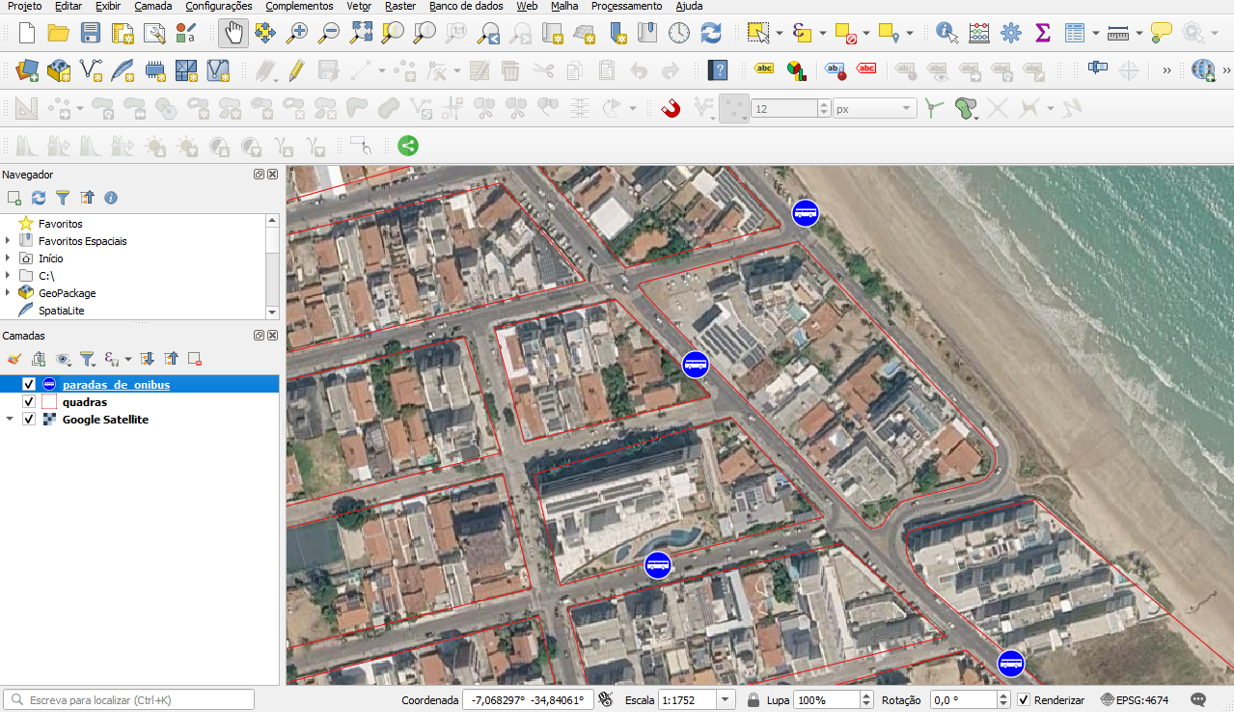Disable the Renderizar checkbox in status bar
The width and height of the screenshot is (1234, 712).
pos(1023,700)
